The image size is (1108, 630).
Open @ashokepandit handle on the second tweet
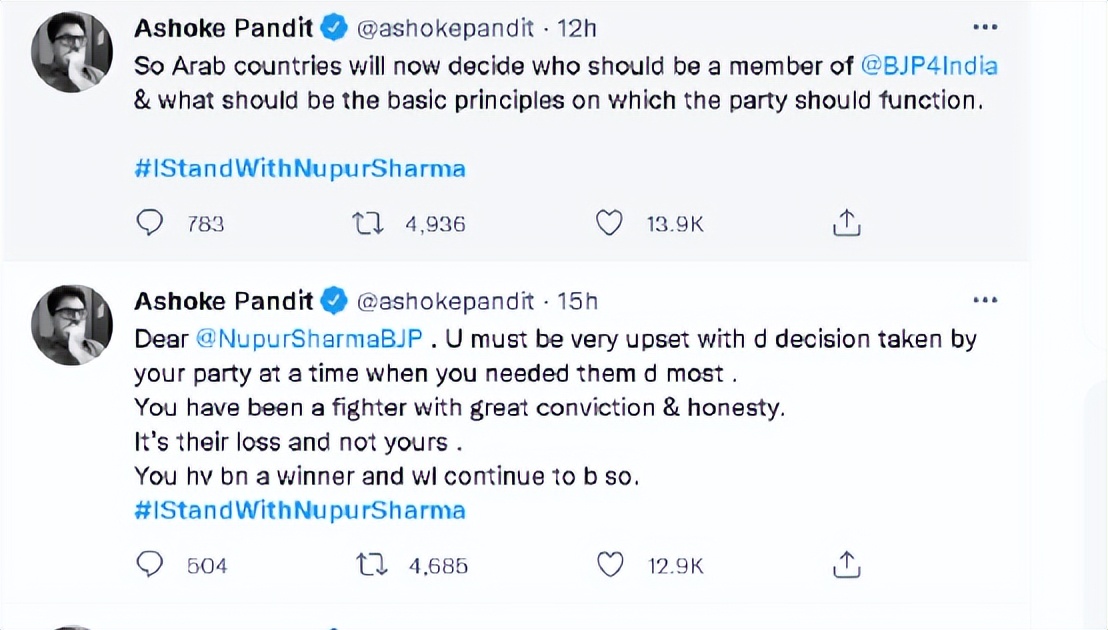[x=445, y=300]
